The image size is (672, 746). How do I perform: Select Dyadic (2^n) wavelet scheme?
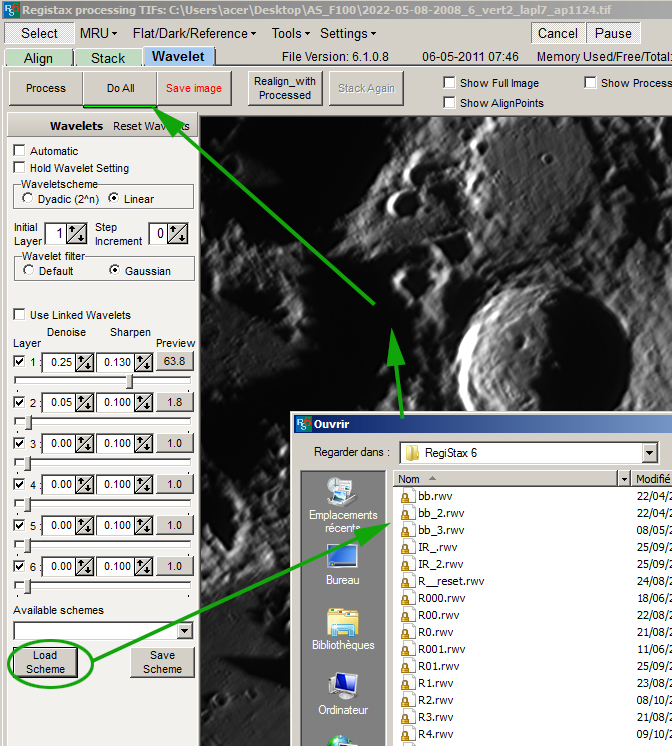click(28, 198)
